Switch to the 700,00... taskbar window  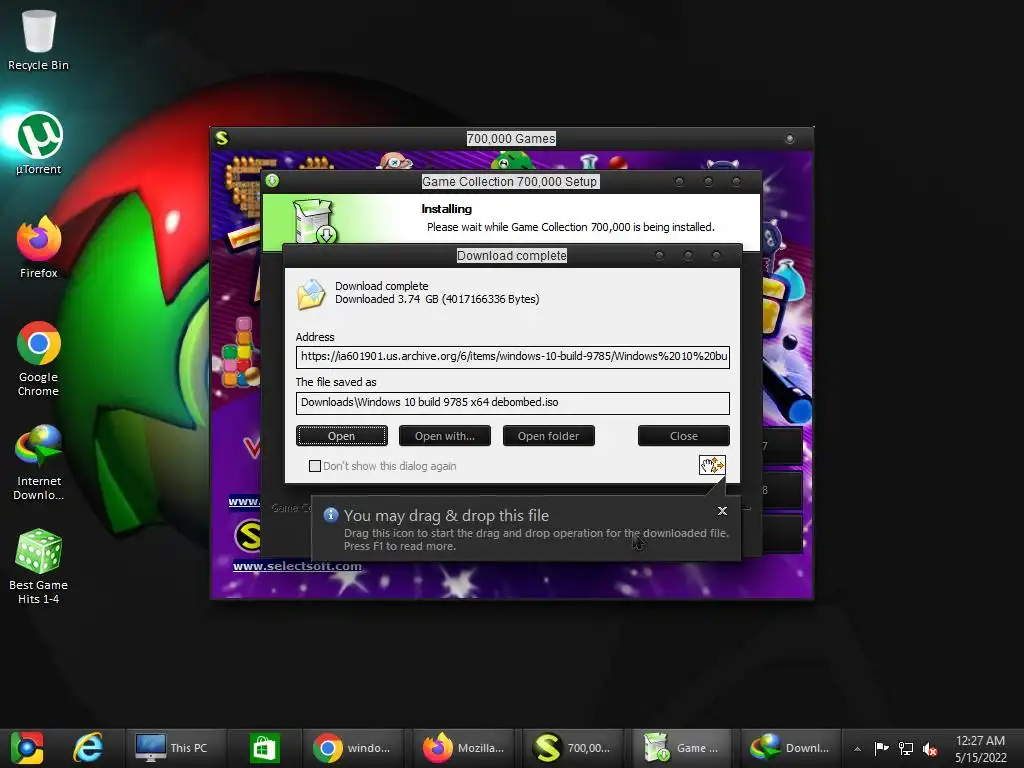571,748
